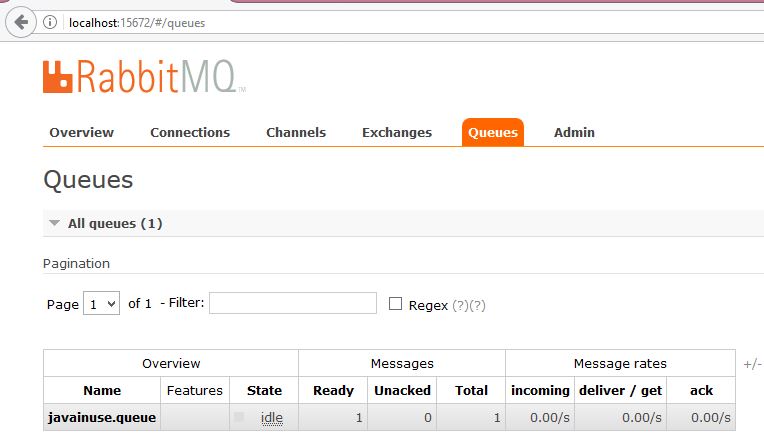
Task: Click the deliver / get 0.00/s value
Action: coord(642,418)
